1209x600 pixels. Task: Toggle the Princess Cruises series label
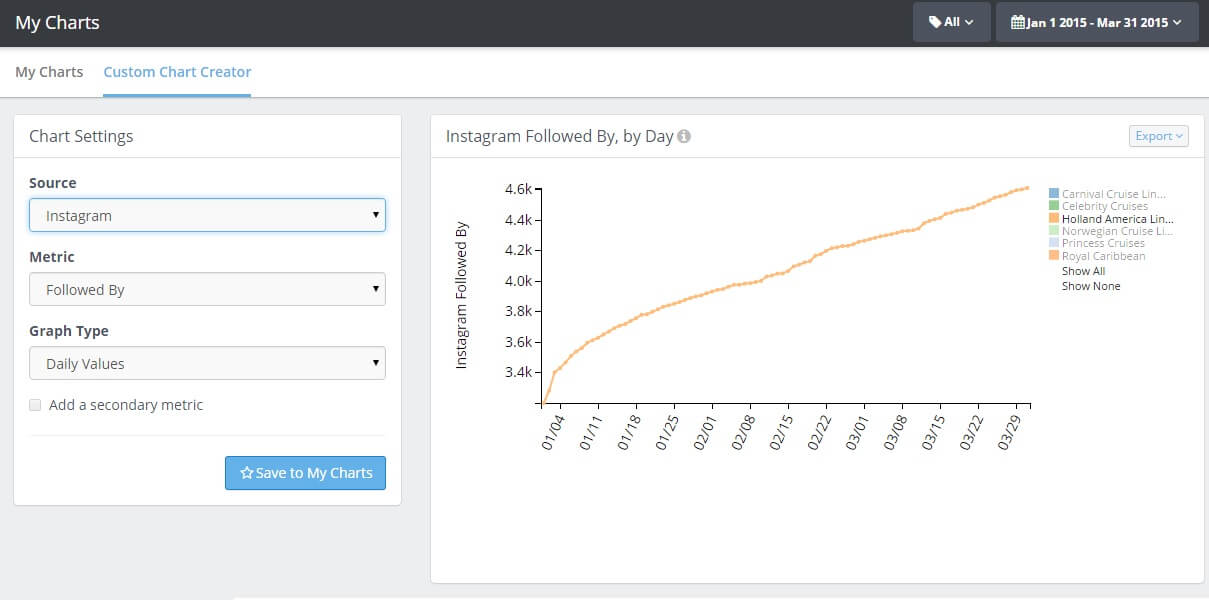pyautogui.click(x=1103, y=243)
